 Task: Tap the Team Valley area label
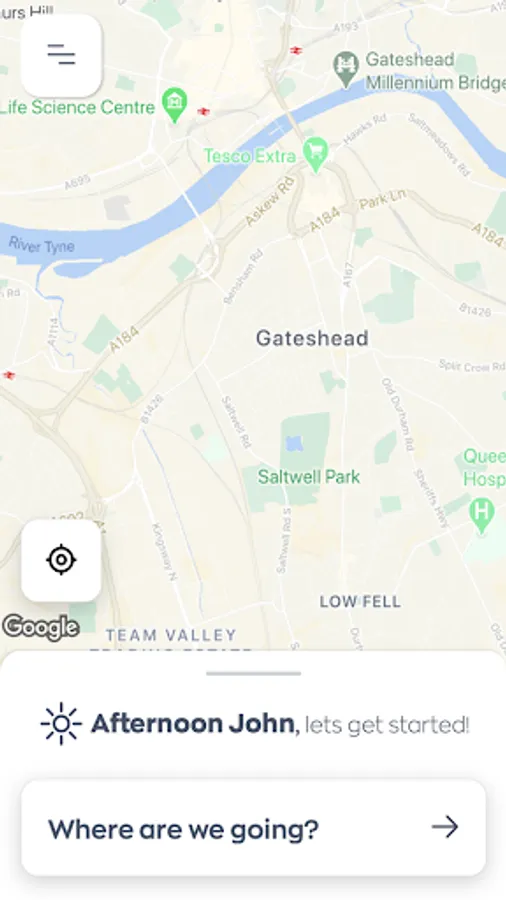point(172,635)
